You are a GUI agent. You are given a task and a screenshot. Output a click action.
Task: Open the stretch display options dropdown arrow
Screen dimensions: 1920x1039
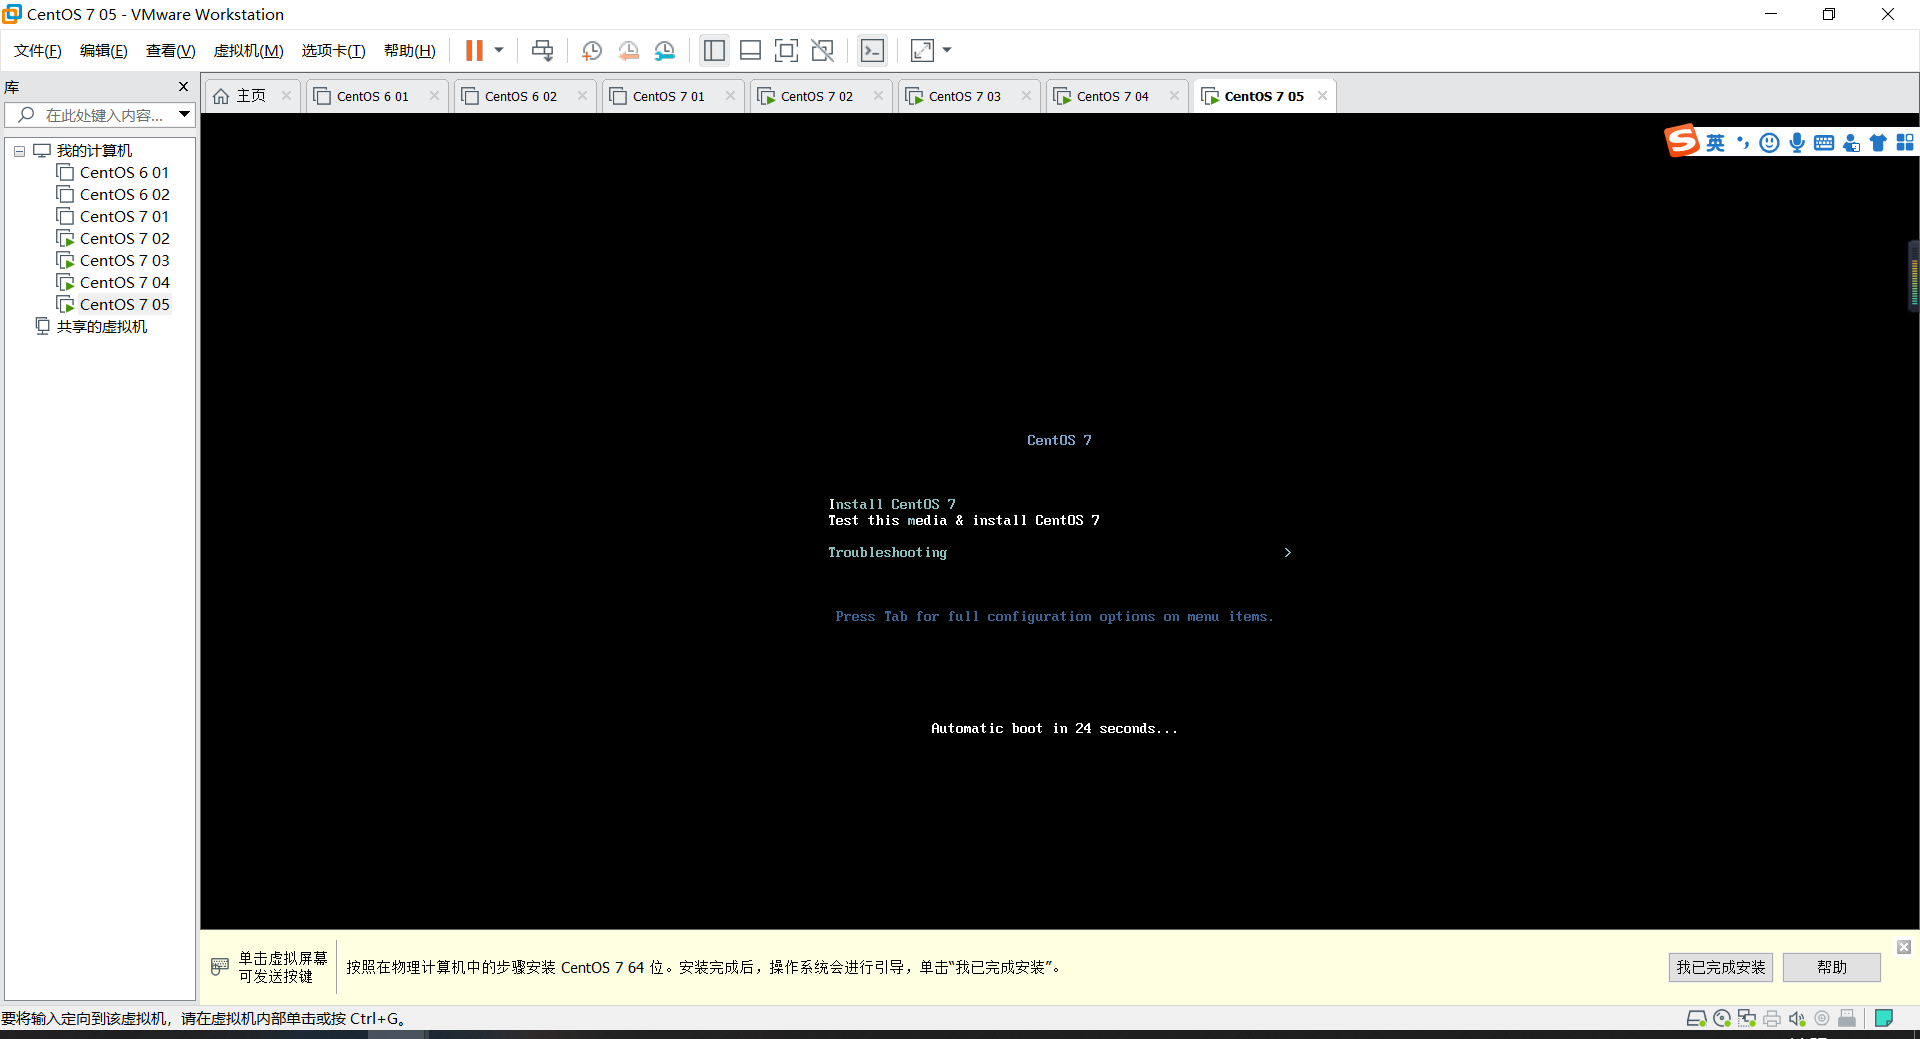(x=947, y=50)
